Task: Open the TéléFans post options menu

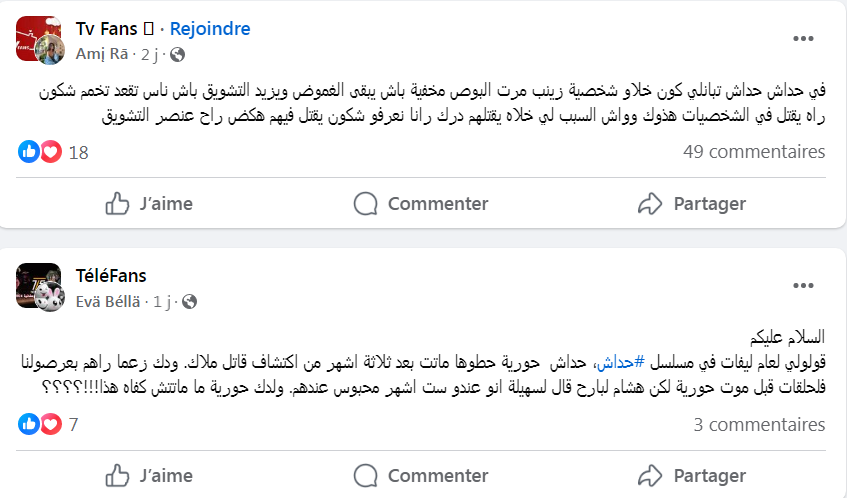Action: 803,287
